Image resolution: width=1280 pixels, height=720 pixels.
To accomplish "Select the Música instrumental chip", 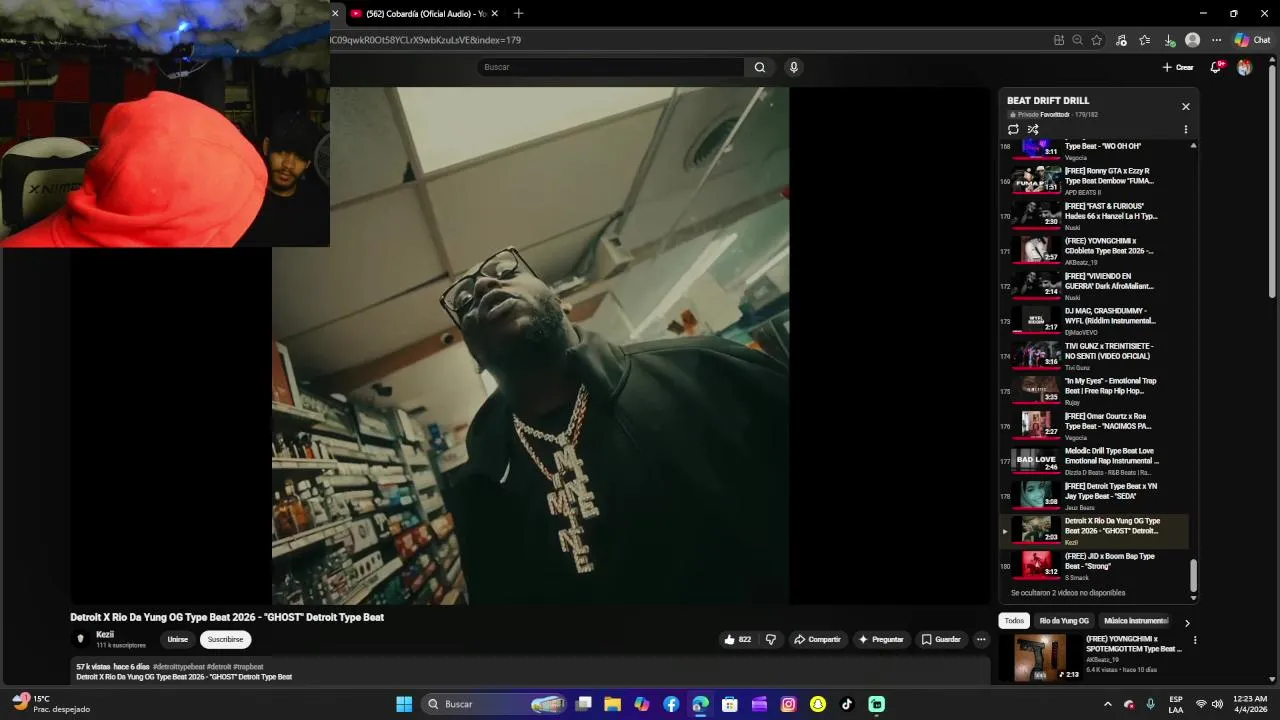I will [x=1135, y=621].
